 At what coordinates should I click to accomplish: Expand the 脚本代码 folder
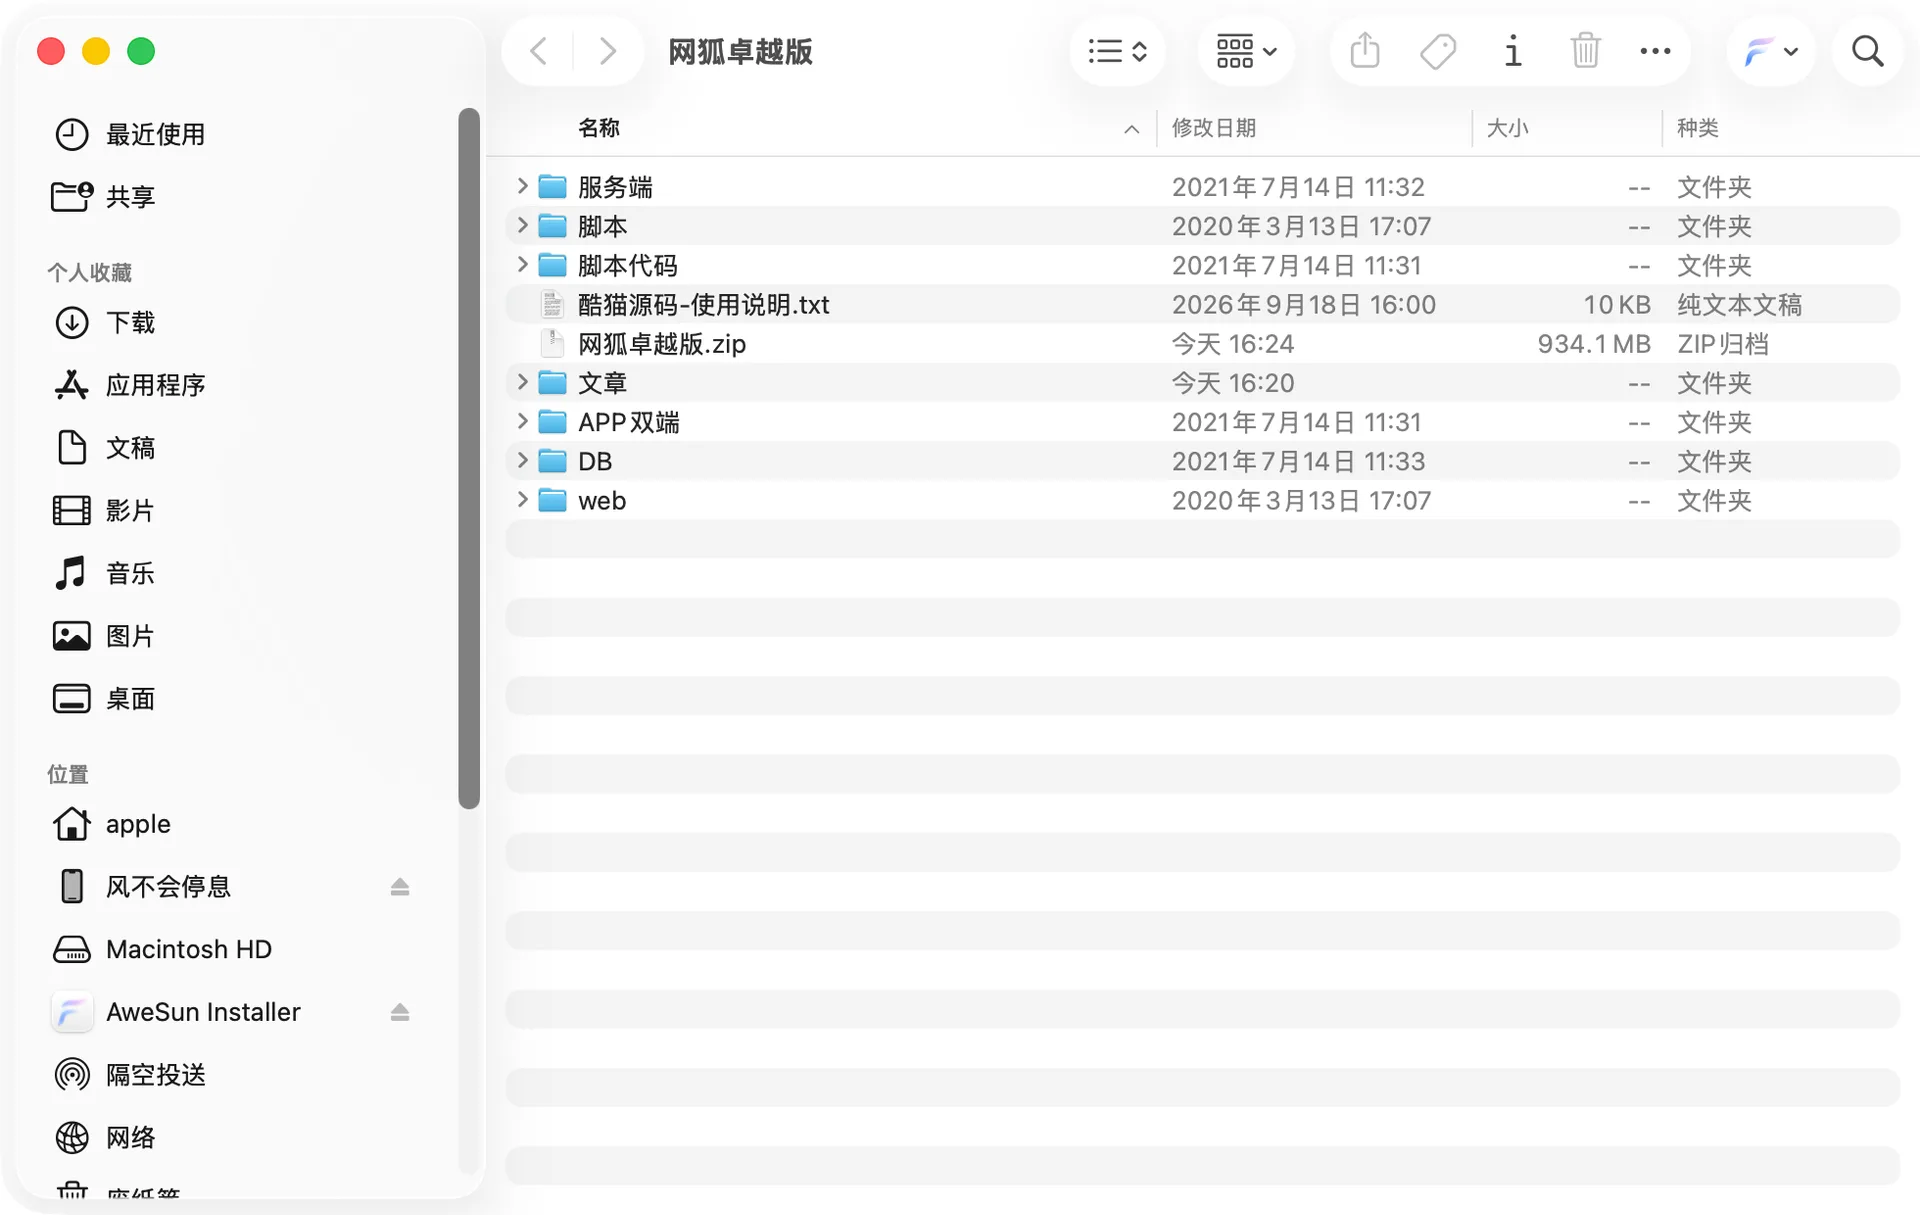(522, 264)
